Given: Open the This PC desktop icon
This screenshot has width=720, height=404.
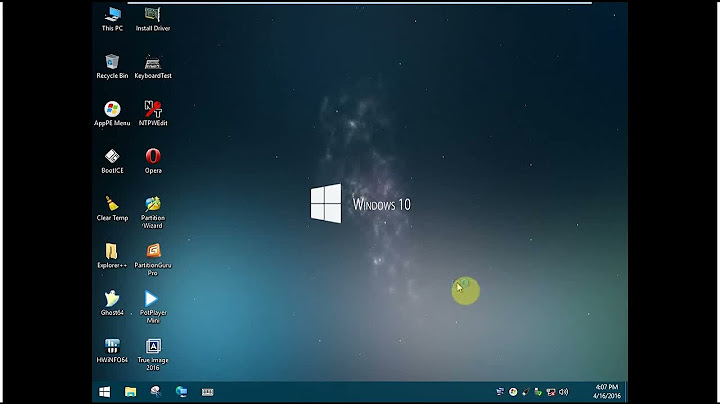Looking at the screenshot, I should click(x=112, y=19).
